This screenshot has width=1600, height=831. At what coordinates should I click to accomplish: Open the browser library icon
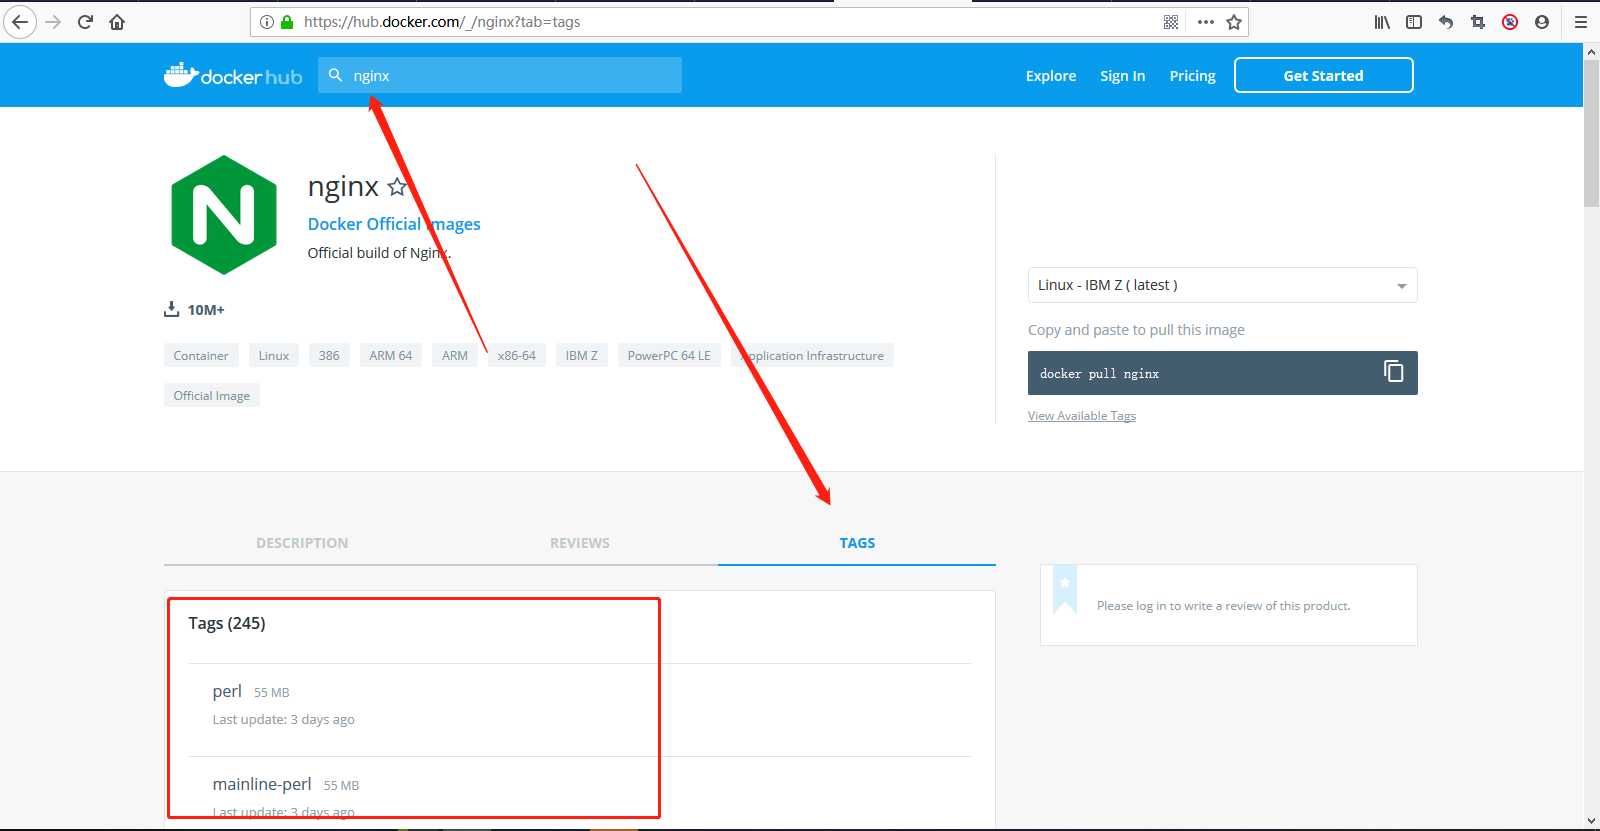coord(1382,22)
